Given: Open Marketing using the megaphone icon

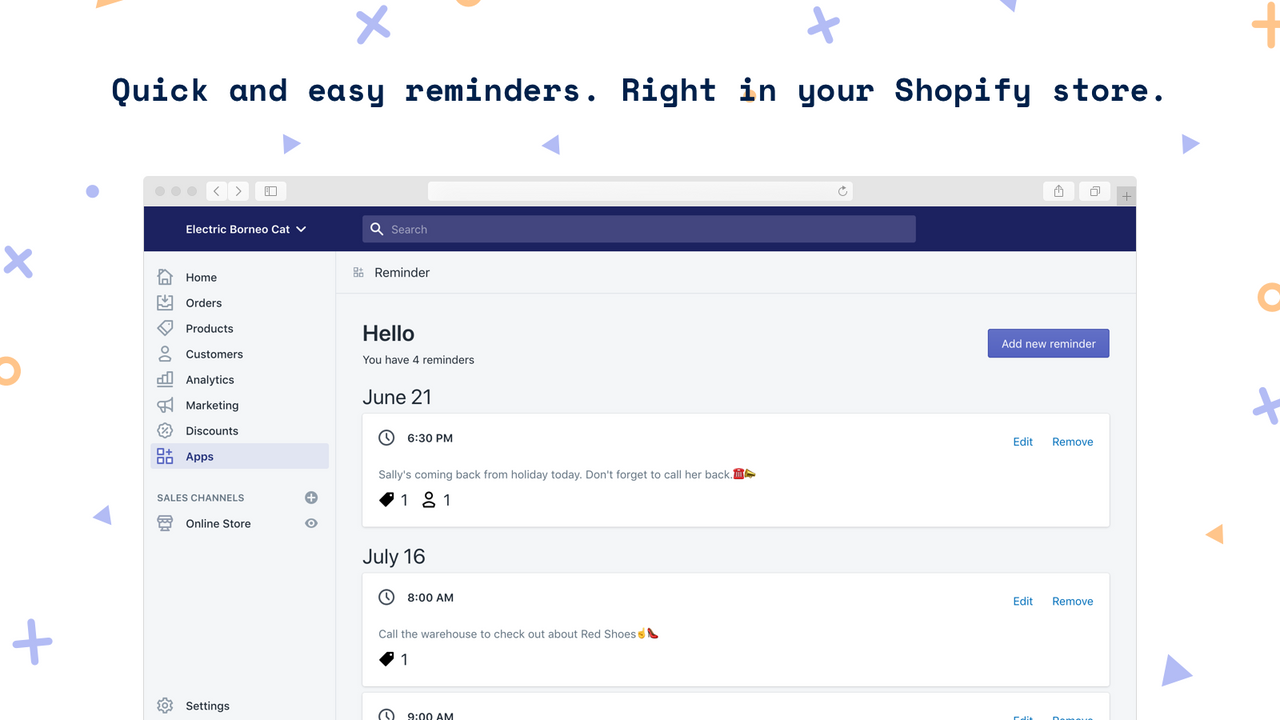Looking at the screenshot, I should [x=164, y=405].
